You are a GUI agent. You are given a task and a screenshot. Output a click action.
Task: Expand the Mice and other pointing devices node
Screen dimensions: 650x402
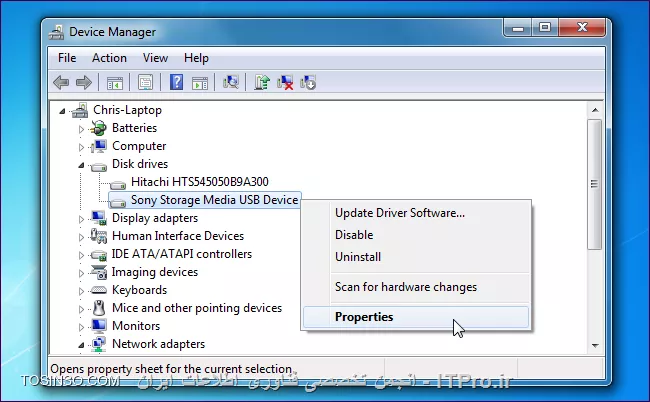pos(81,309)
